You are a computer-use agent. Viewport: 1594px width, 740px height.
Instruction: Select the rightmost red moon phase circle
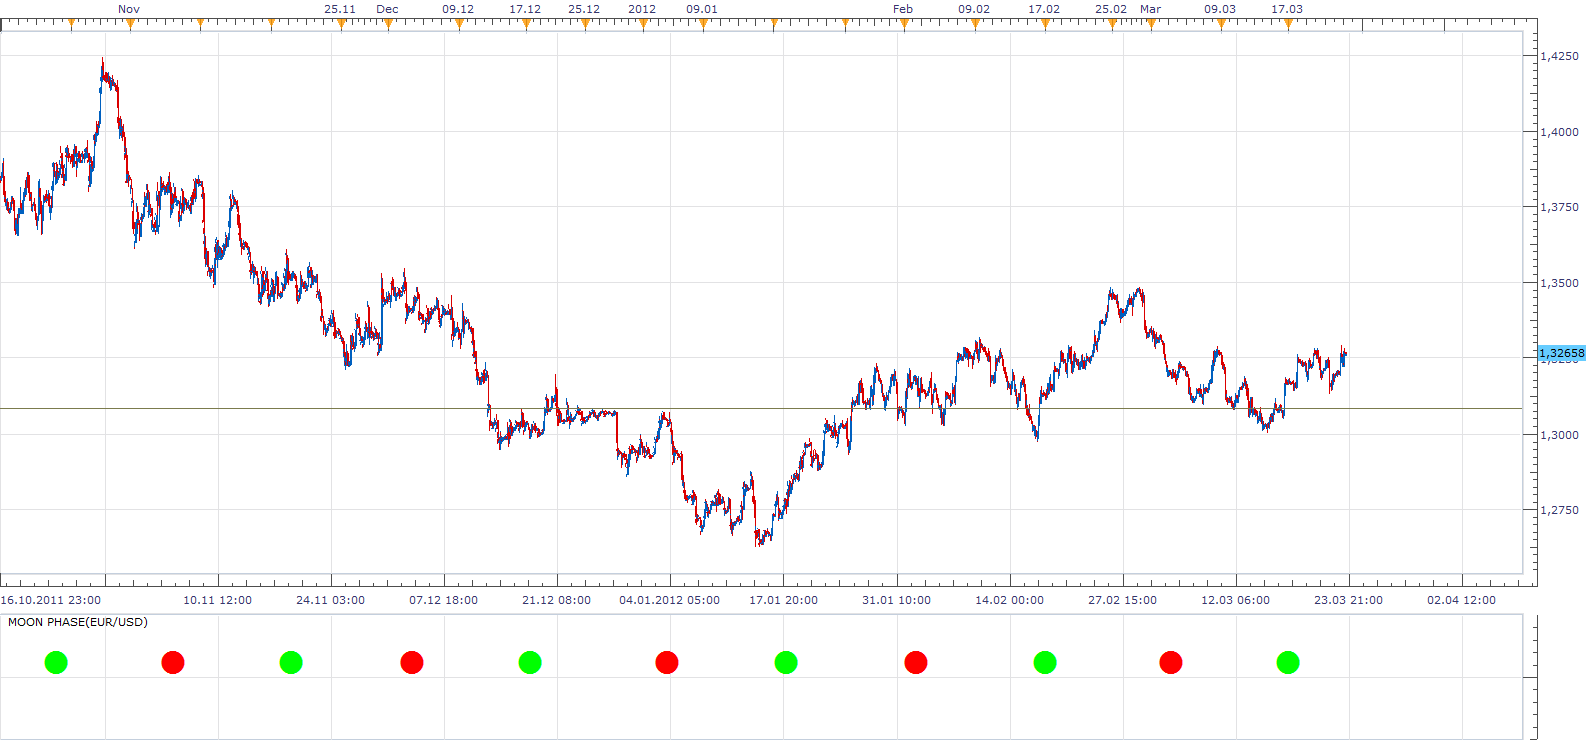(x=1171, y=662)
